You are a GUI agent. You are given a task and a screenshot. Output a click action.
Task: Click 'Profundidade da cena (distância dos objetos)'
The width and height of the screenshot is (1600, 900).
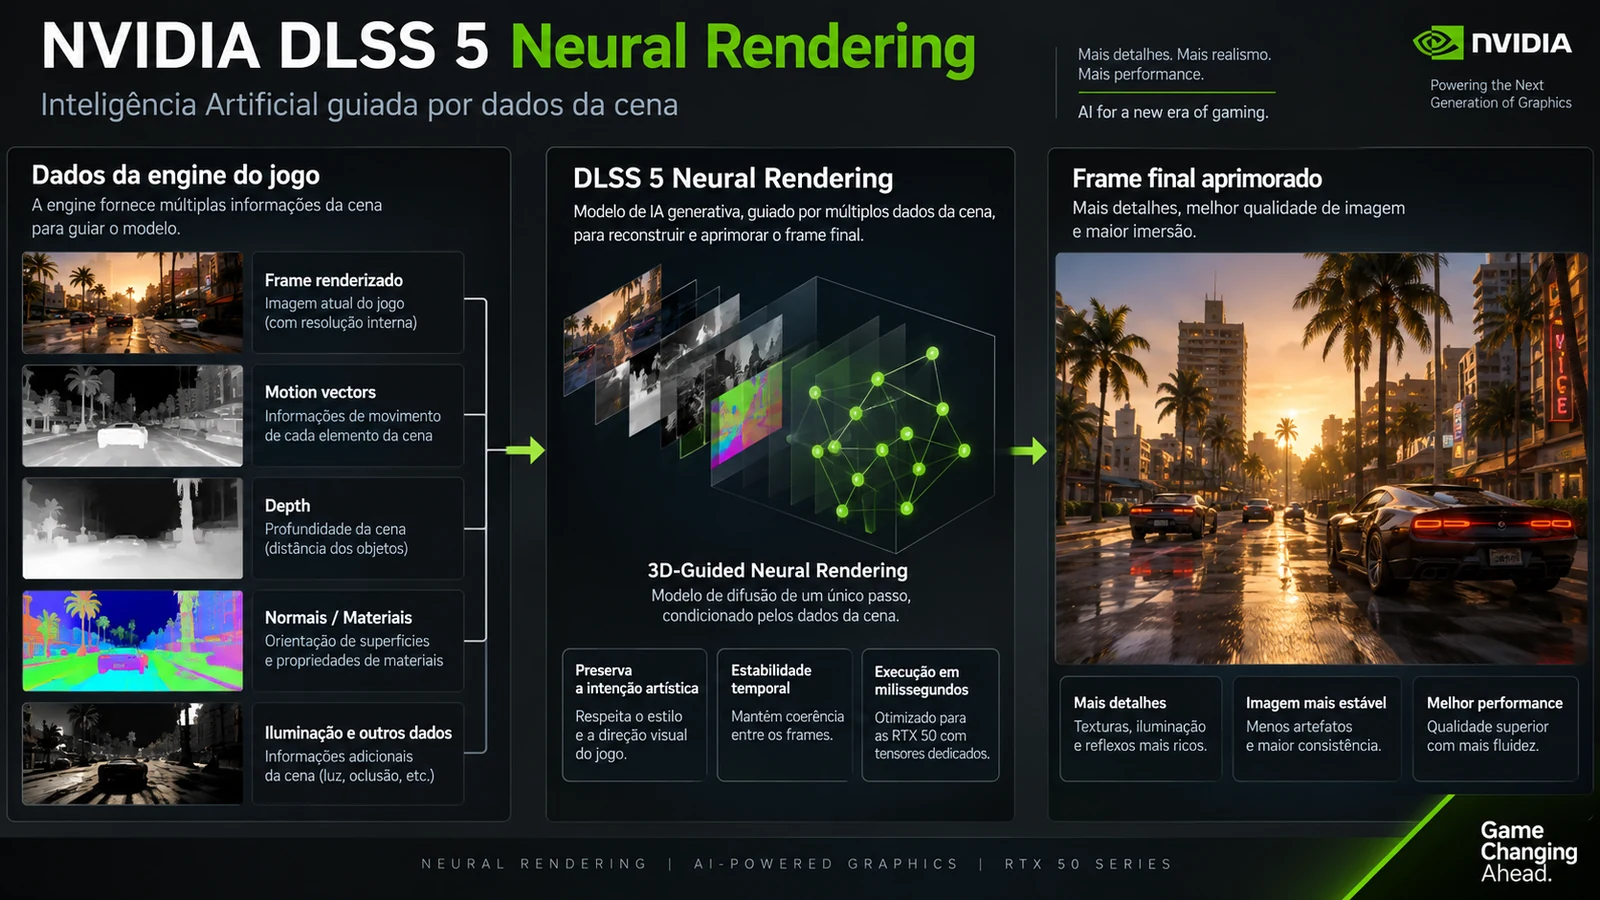tap(336, 539)
